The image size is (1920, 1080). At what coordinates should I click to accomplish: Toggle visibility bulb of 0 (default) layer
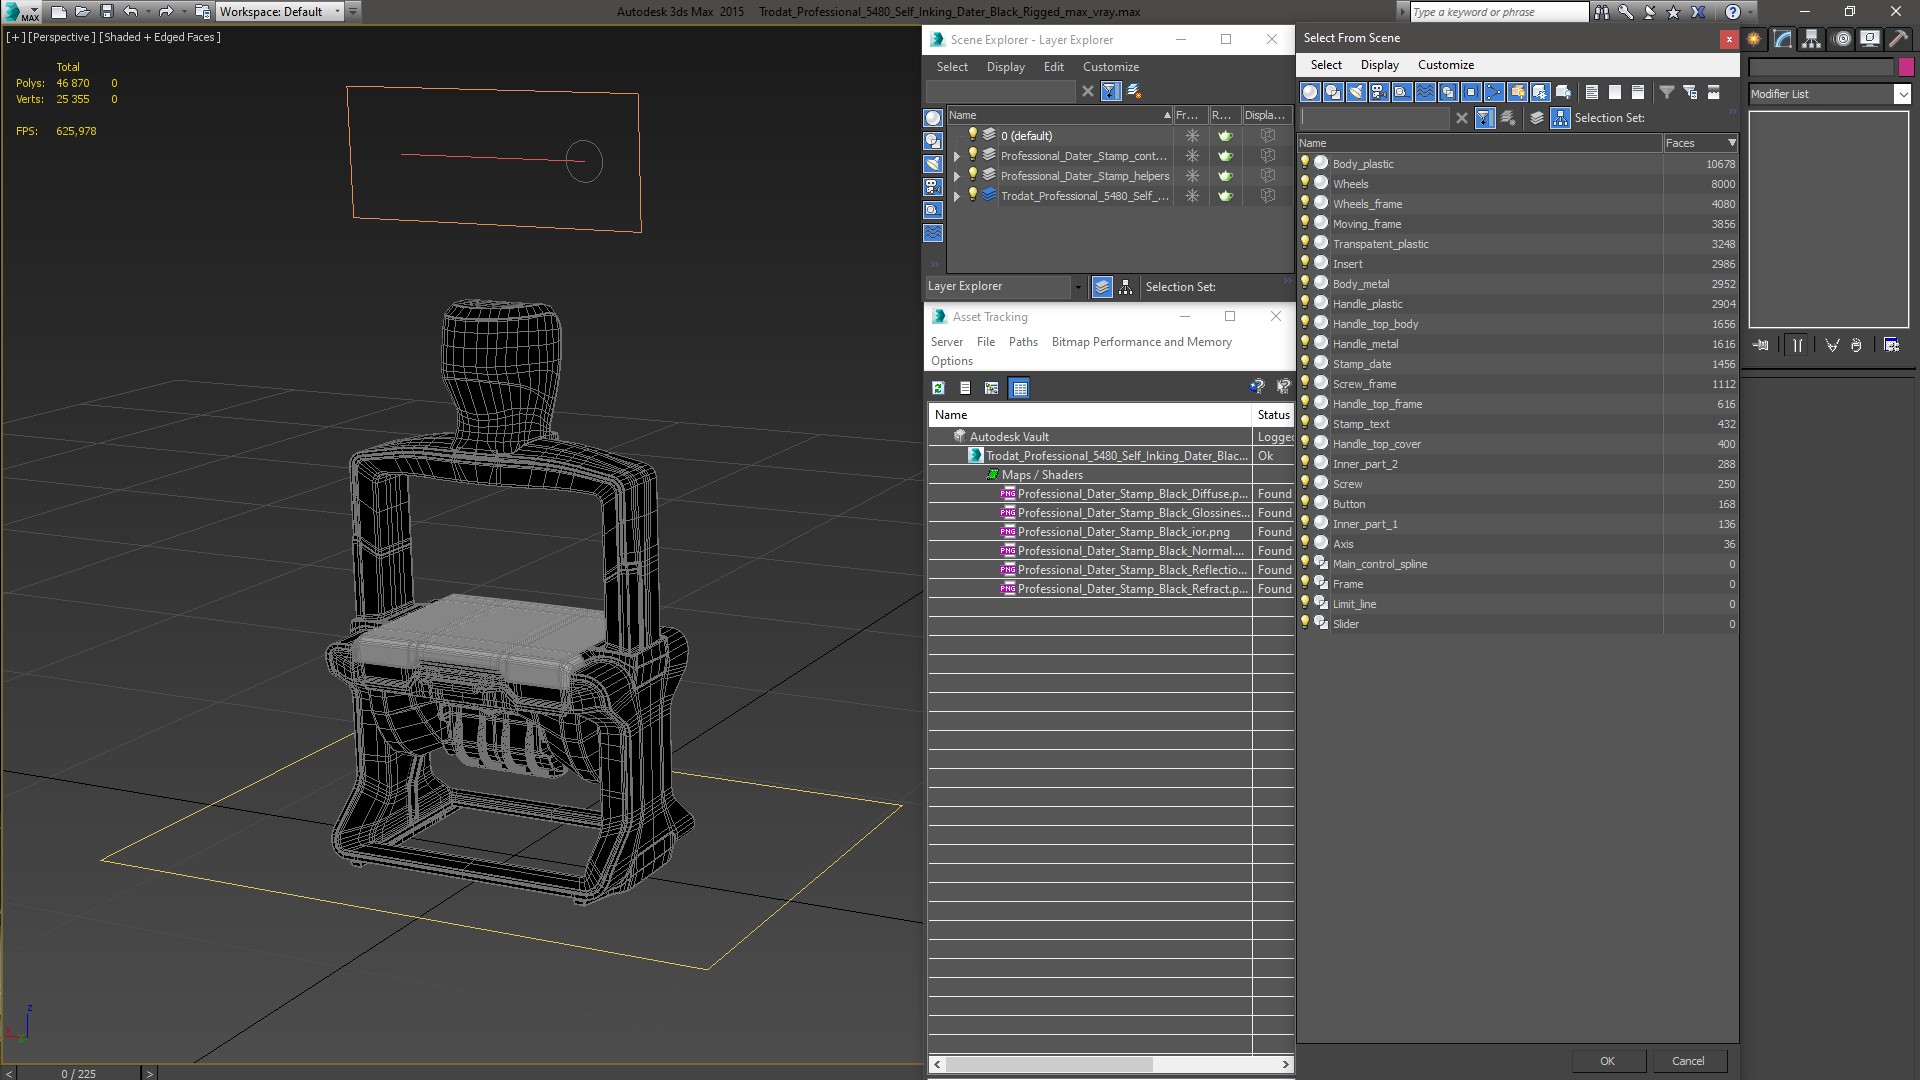972,135
